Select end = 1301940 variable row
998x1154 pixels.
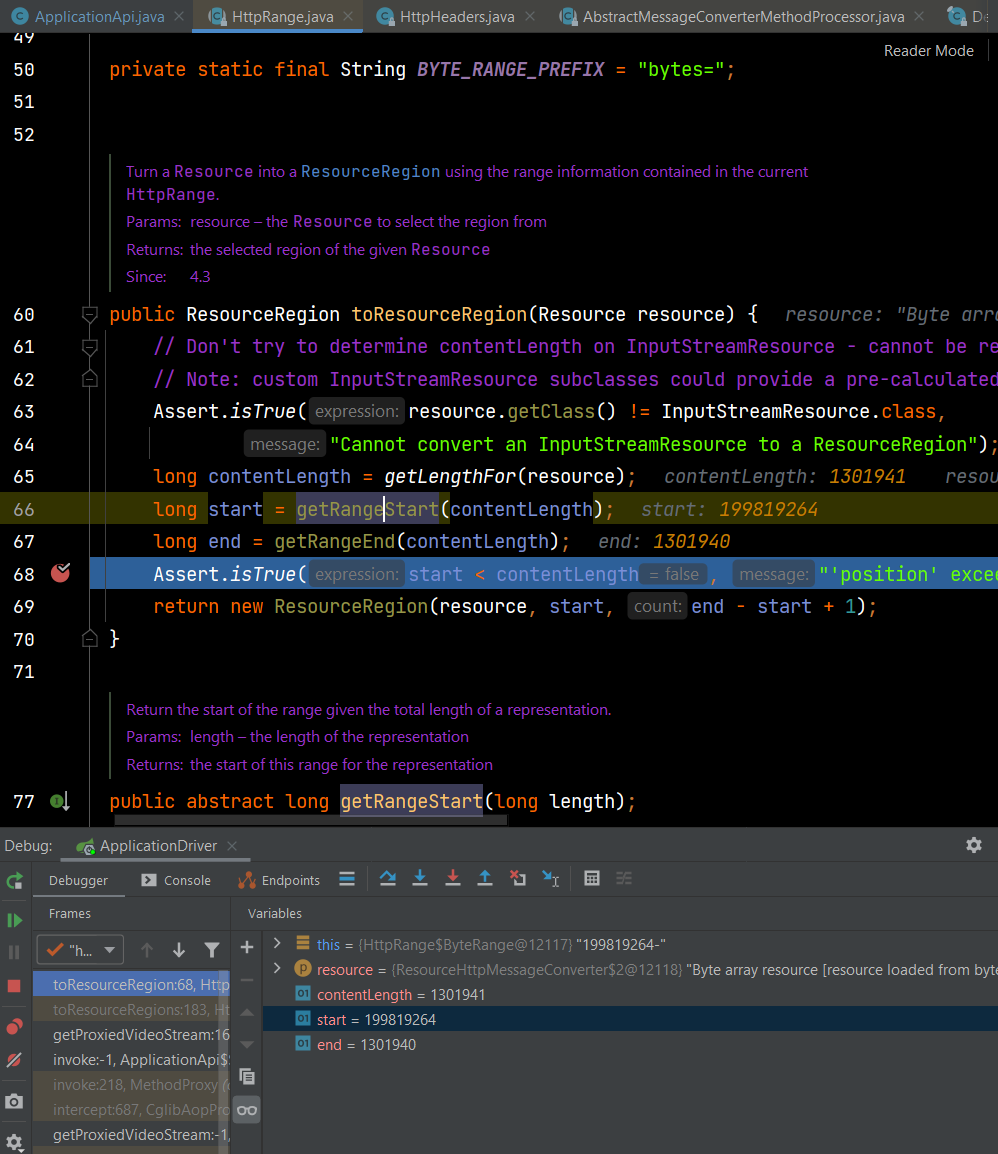pyautogui.click(x=630, y=1044)
